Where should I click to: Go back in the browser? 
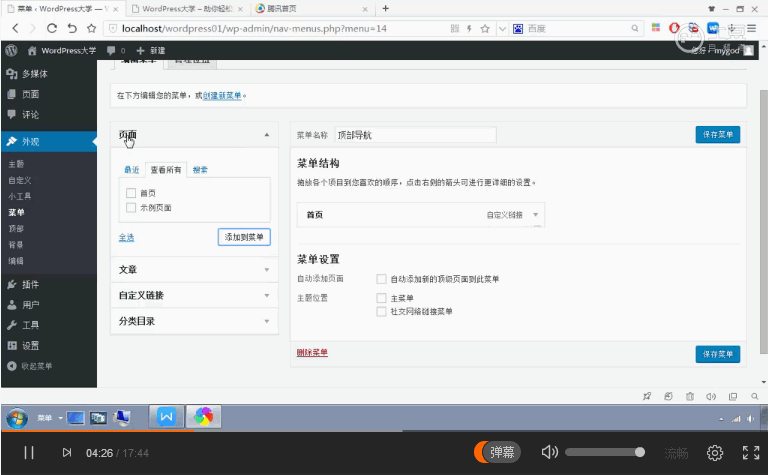[x=15, y=28]
